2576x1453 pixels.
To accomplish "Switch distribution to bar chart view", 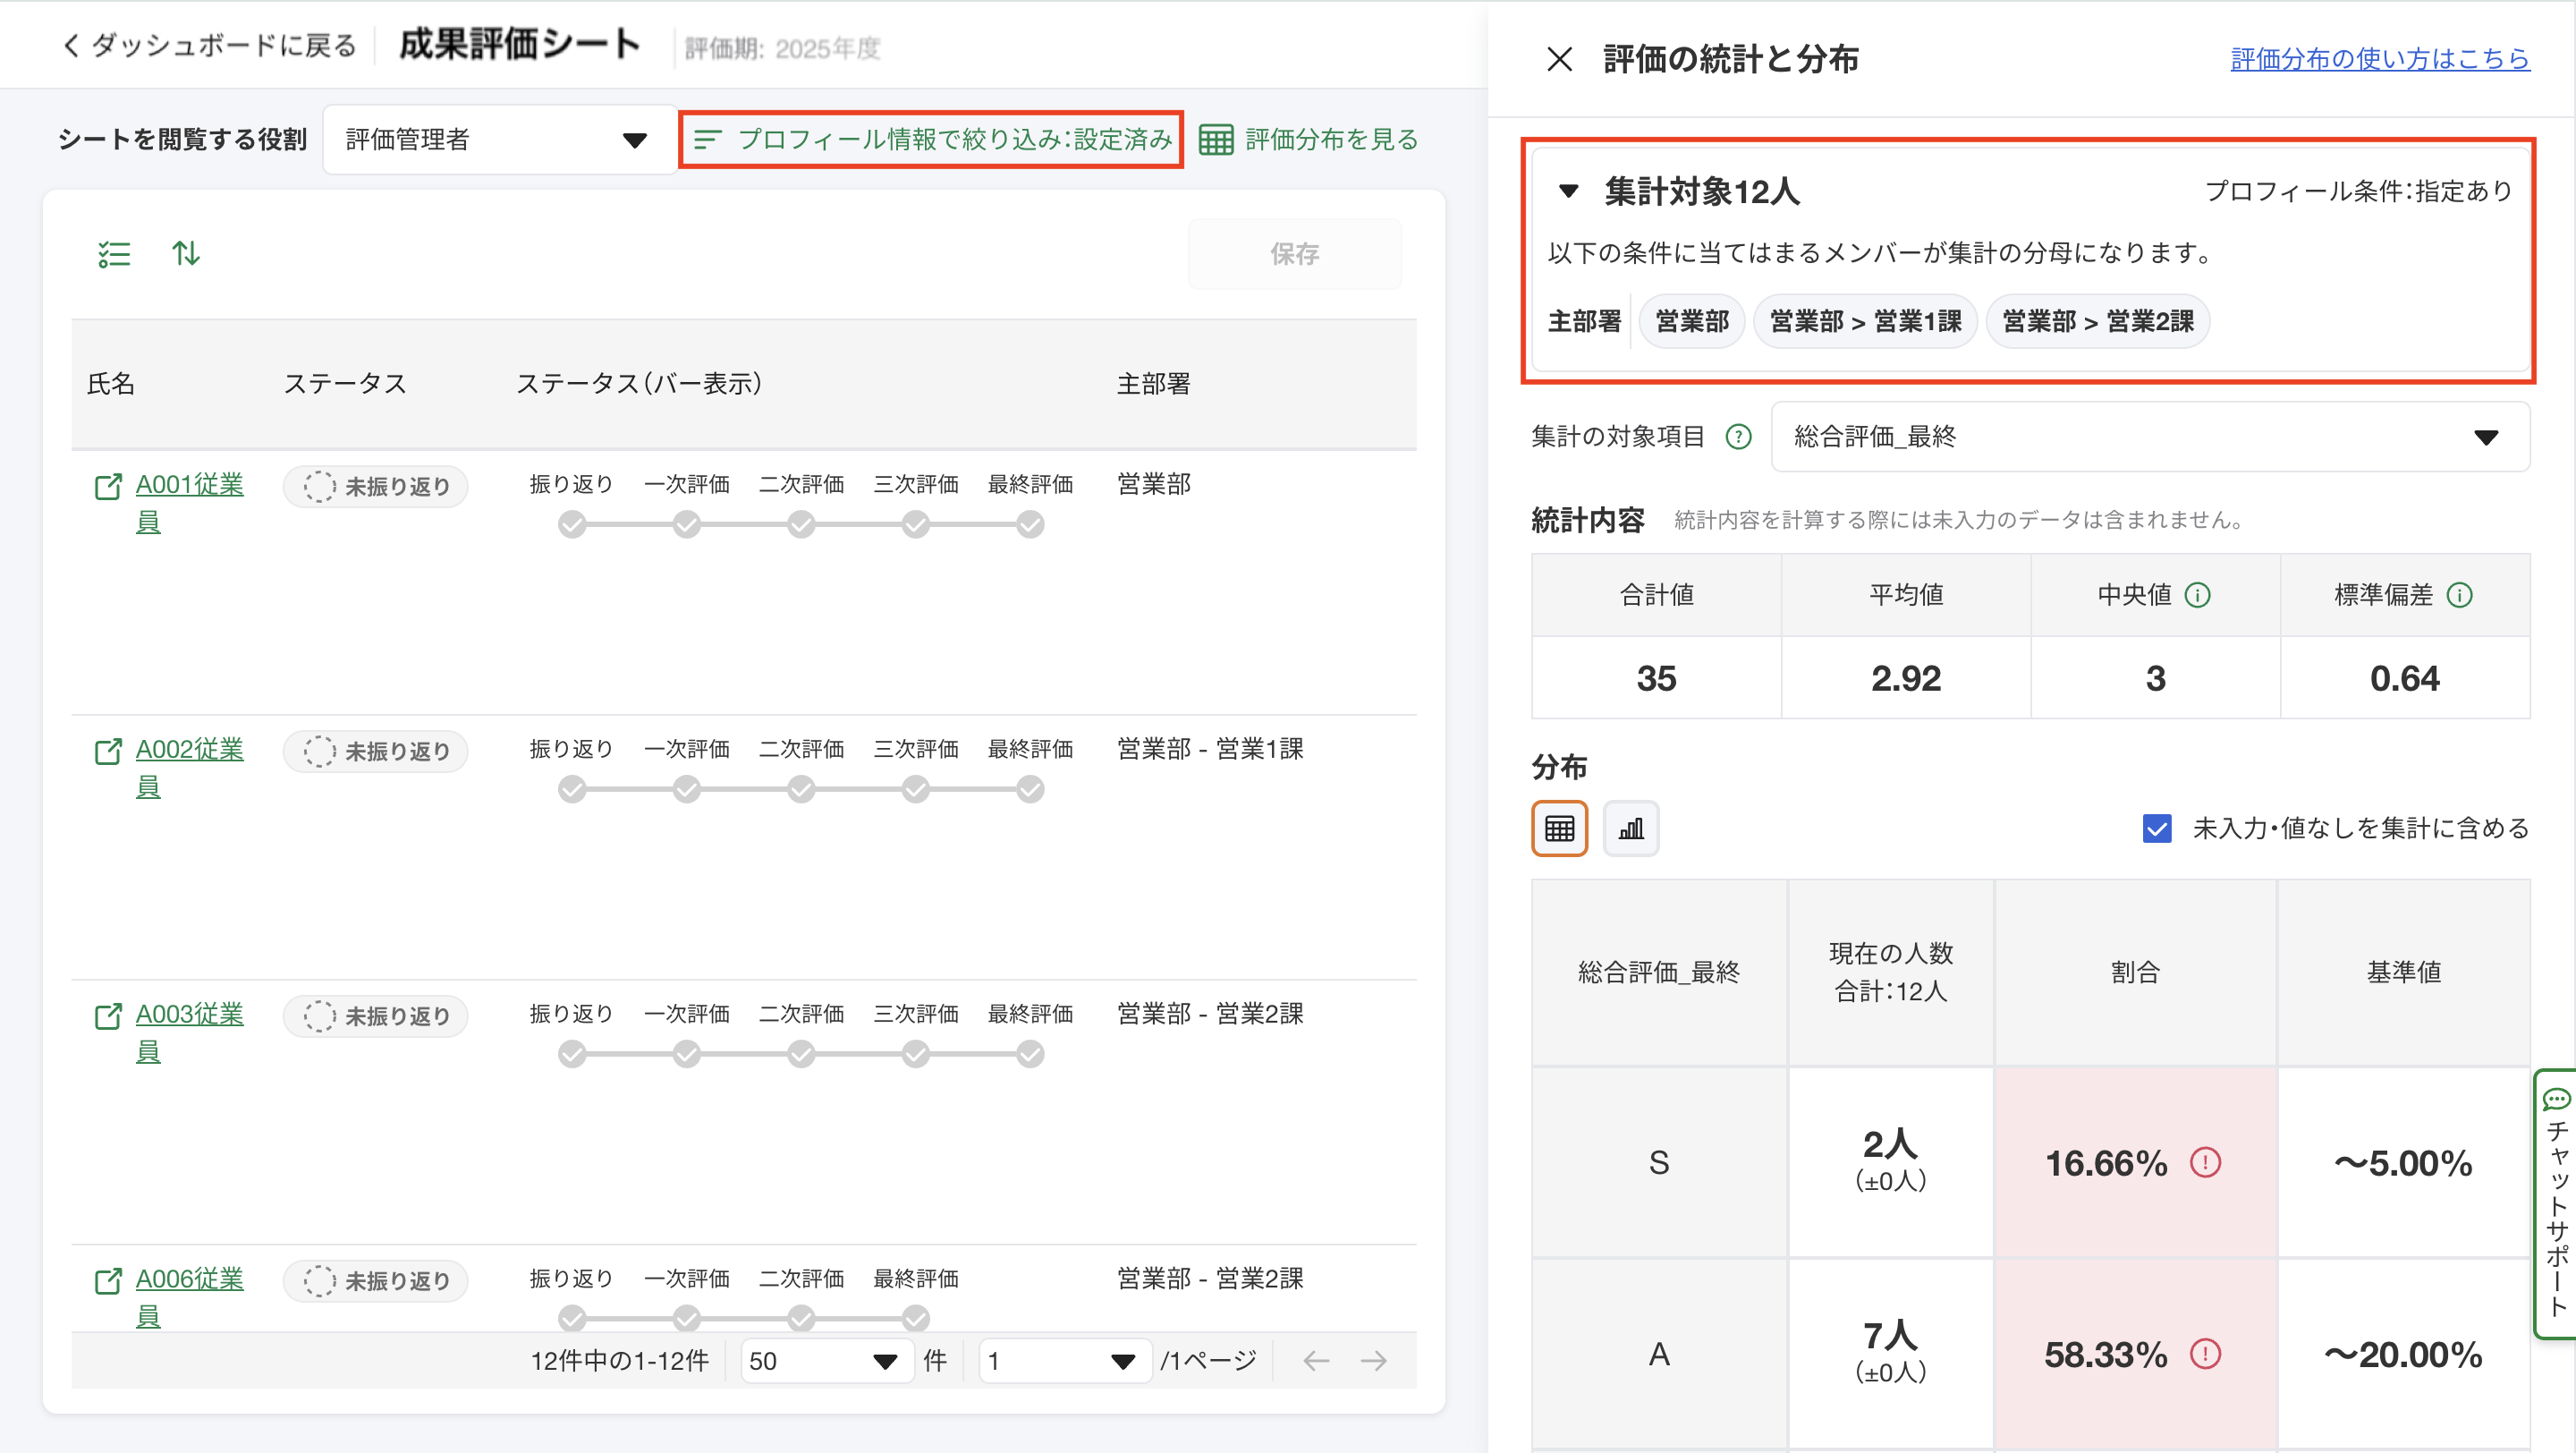I will [x=1631, y=828].
